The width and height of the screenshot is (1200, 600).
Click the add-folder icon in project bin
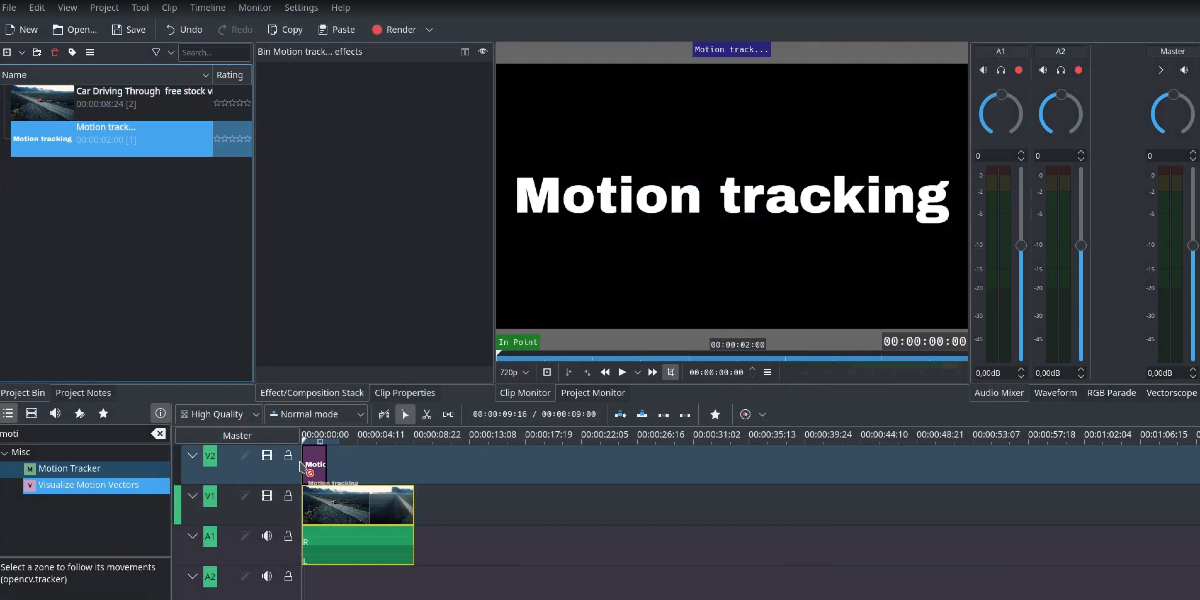(37, 52)
